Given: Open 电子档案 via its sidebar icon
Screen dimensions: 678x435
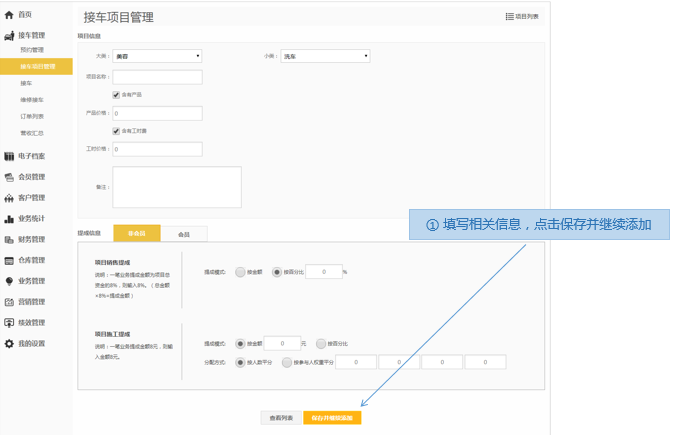Looking at the screenshot, I should coord(9,156).
